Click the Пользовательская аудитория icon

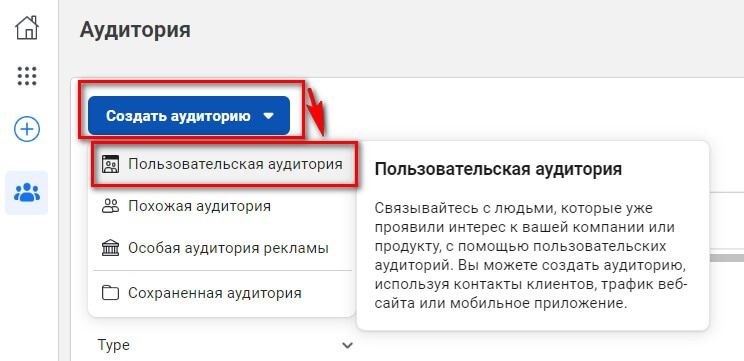coord(110,164)
